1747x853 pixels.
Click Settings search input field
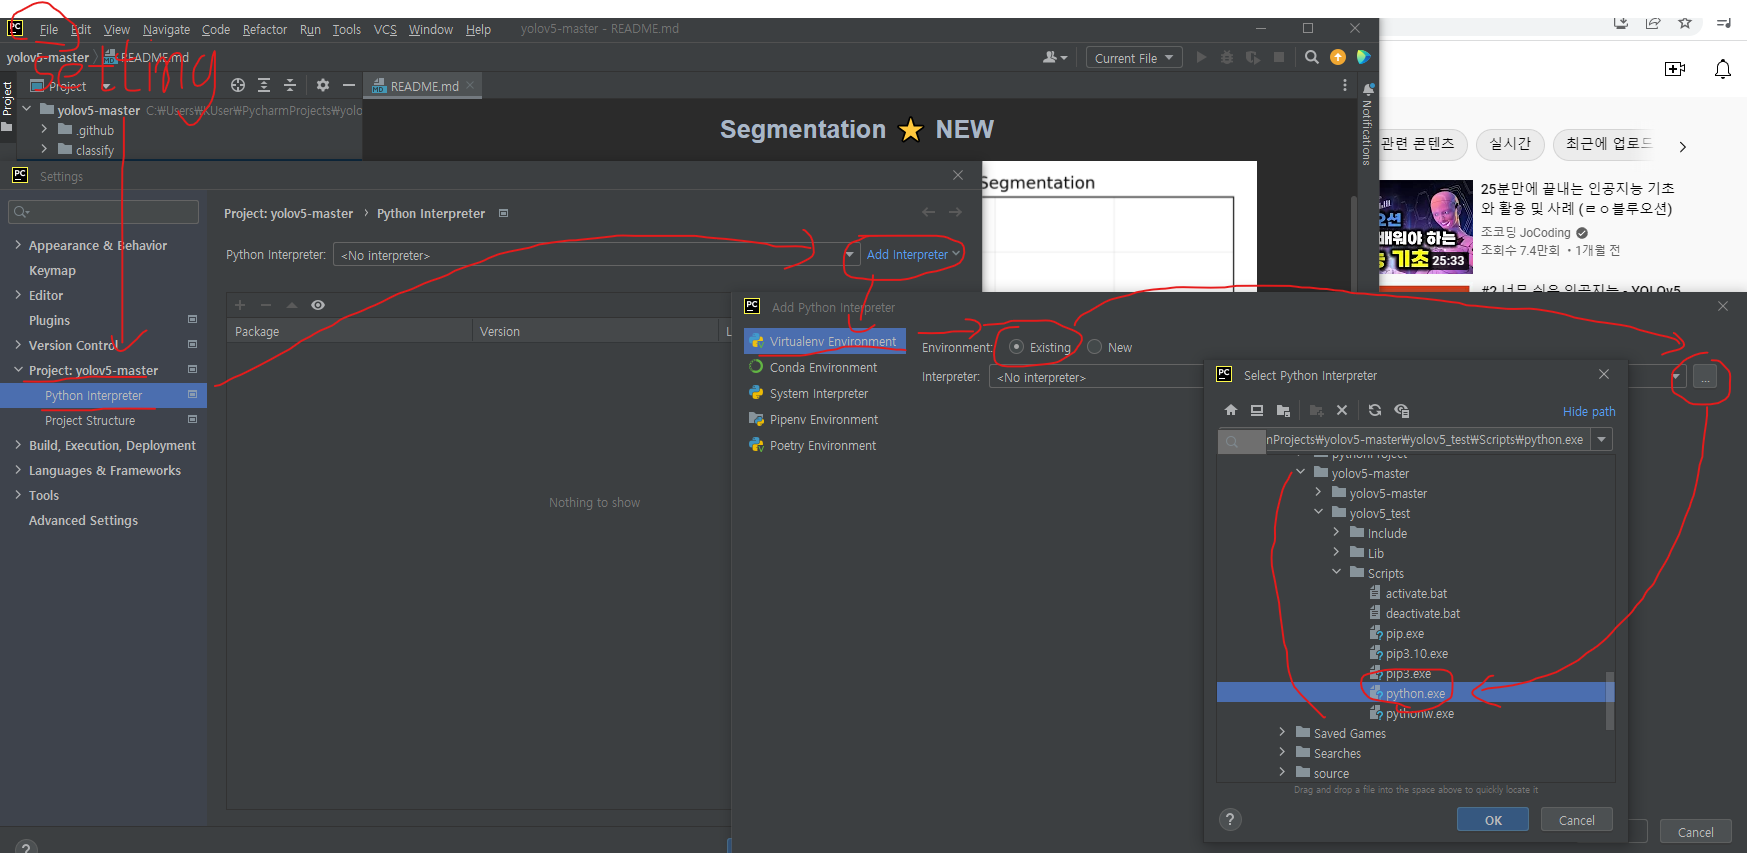coord(103,212)
